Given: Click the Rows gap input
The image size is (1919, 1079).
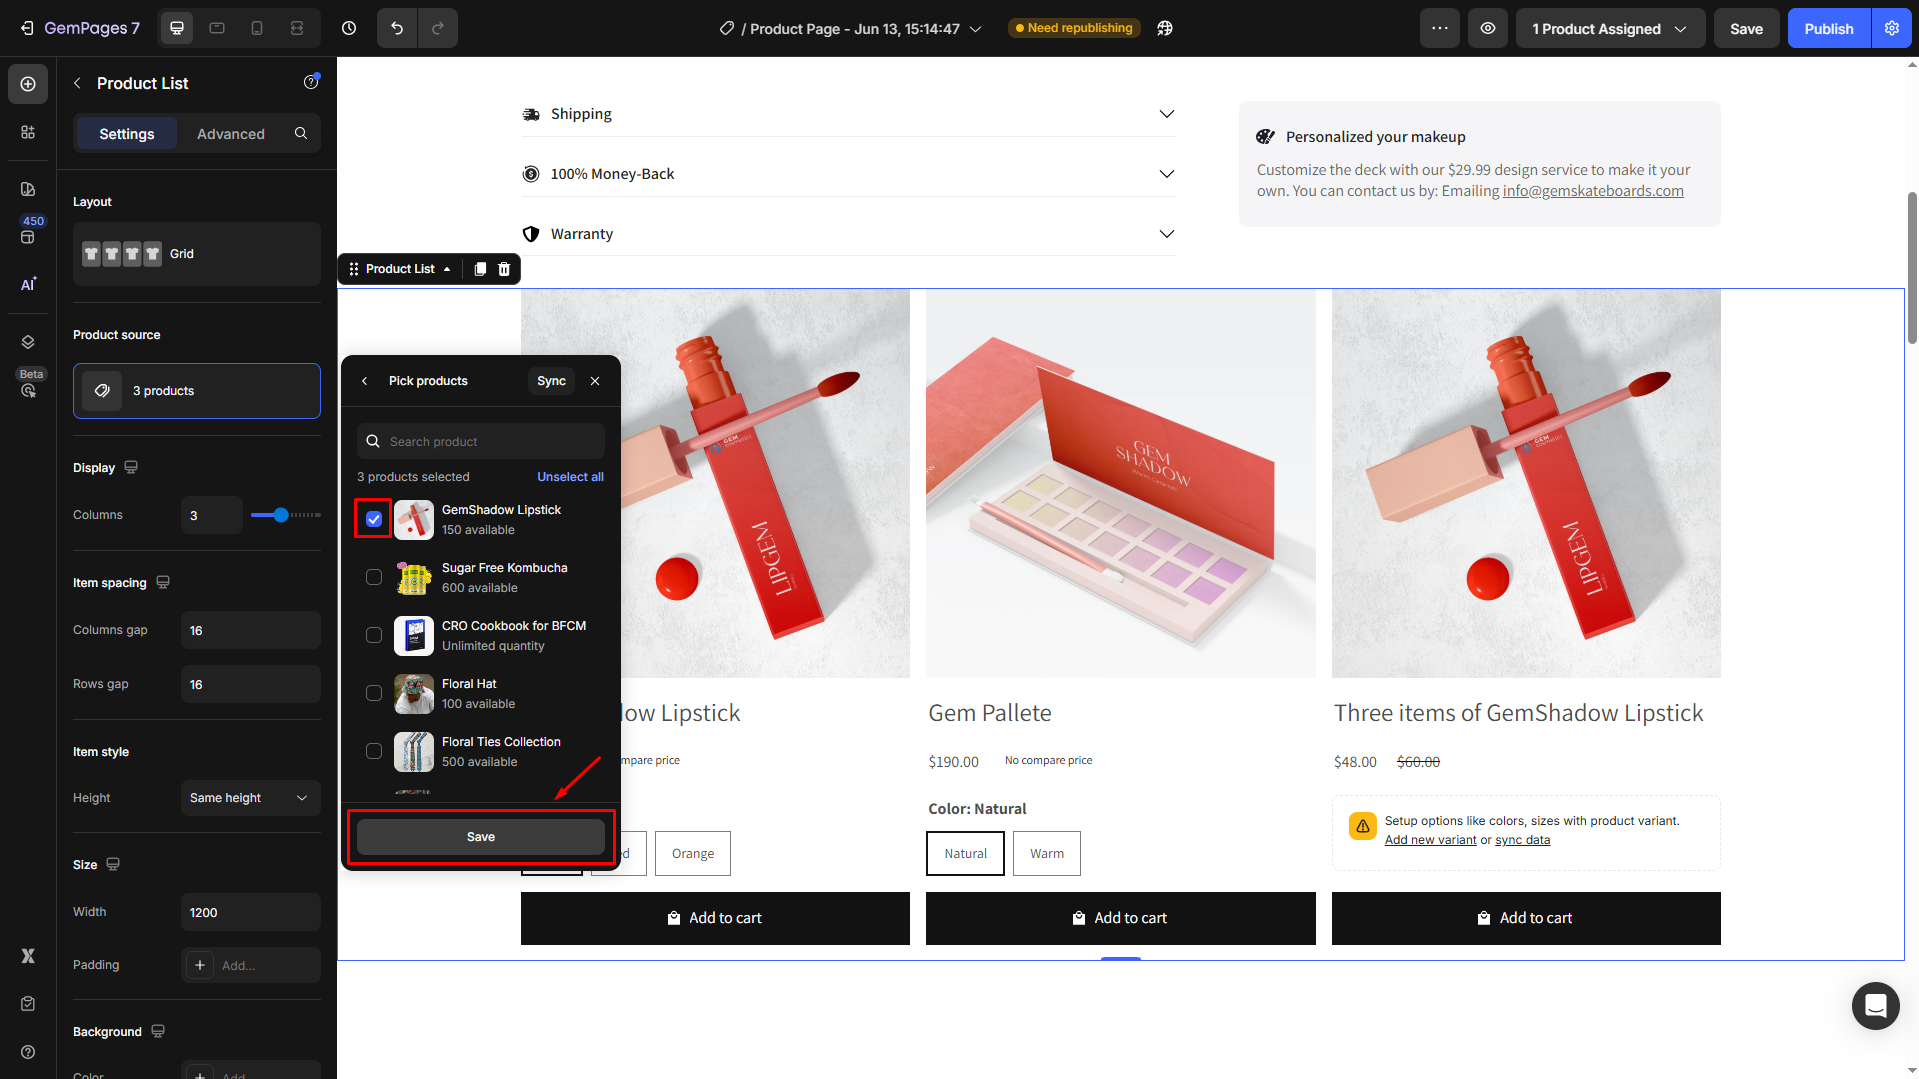Looking at the screenshot, I should pyautogui.click(x=250, y=685).
